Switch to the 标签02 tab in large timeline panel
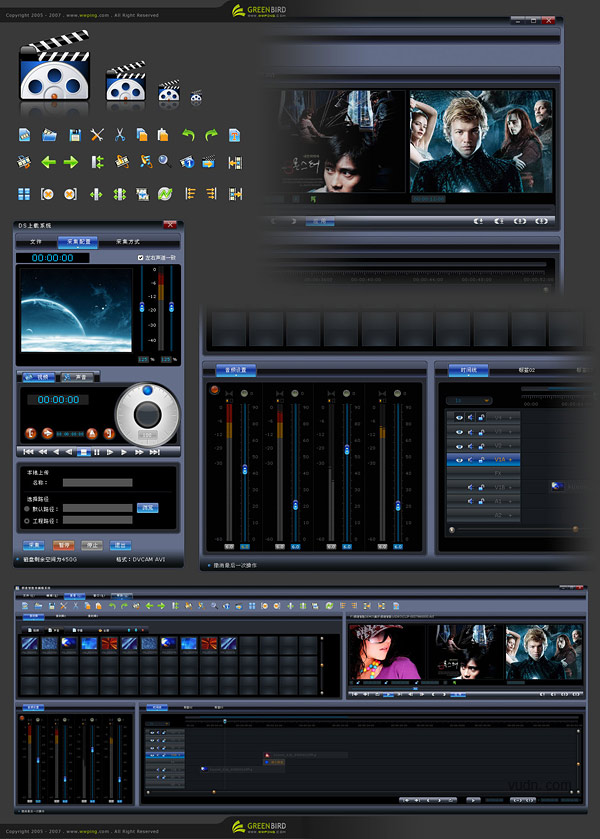This screenshot has height=839, width=600. coord(526,370)
